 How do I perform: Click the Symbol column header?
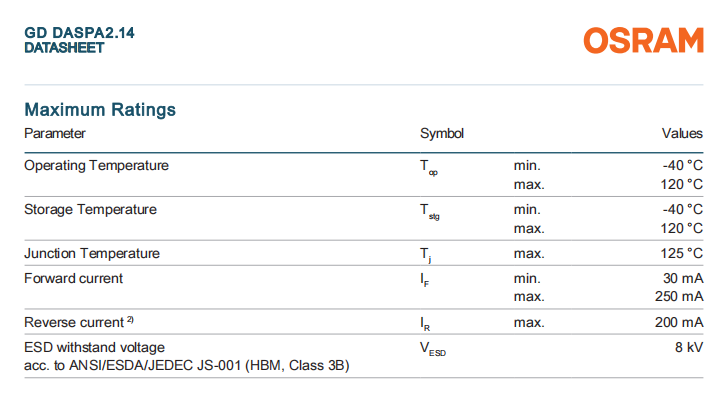442,133
